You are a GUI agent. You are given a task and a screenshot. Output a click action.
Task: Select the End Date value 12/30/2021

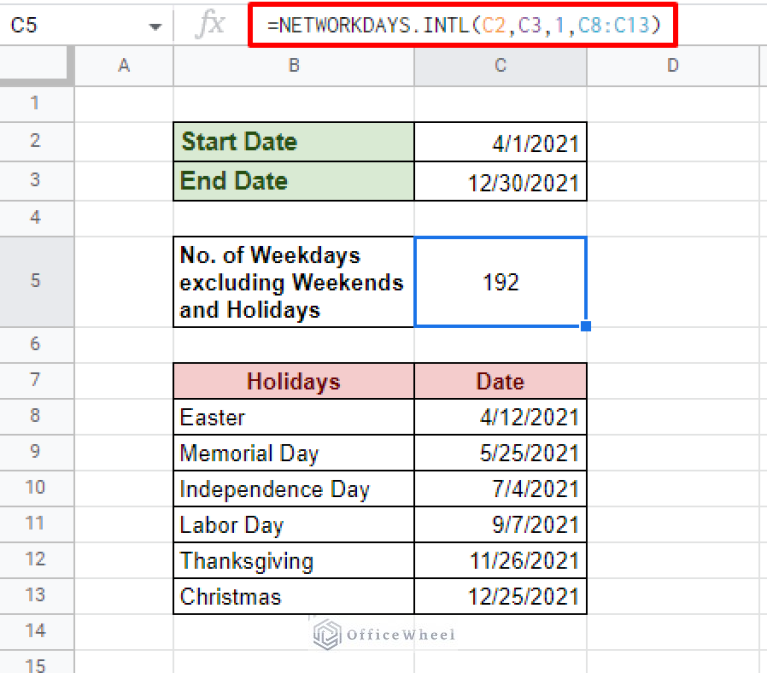[500, 182]
